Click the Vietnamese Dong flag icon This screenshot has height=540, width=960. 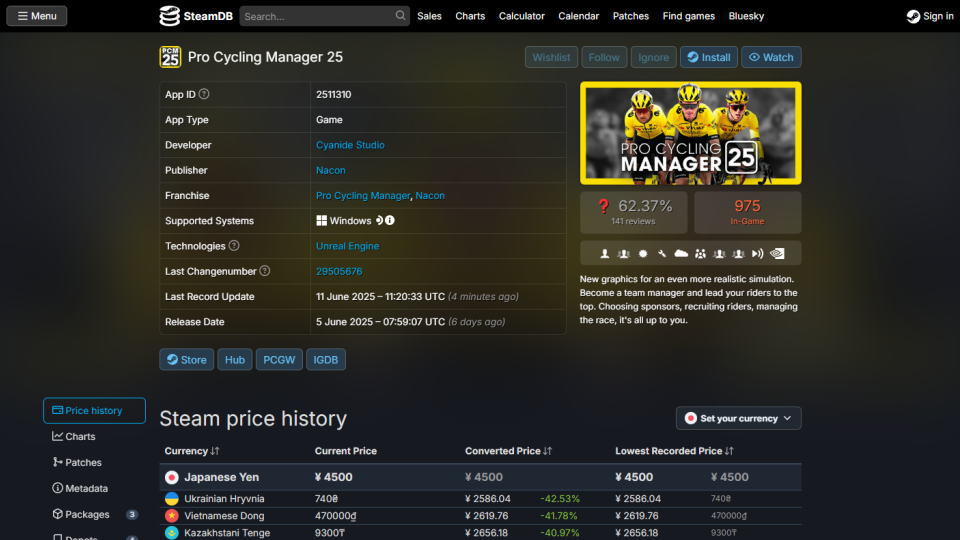(x=171, y=516)
